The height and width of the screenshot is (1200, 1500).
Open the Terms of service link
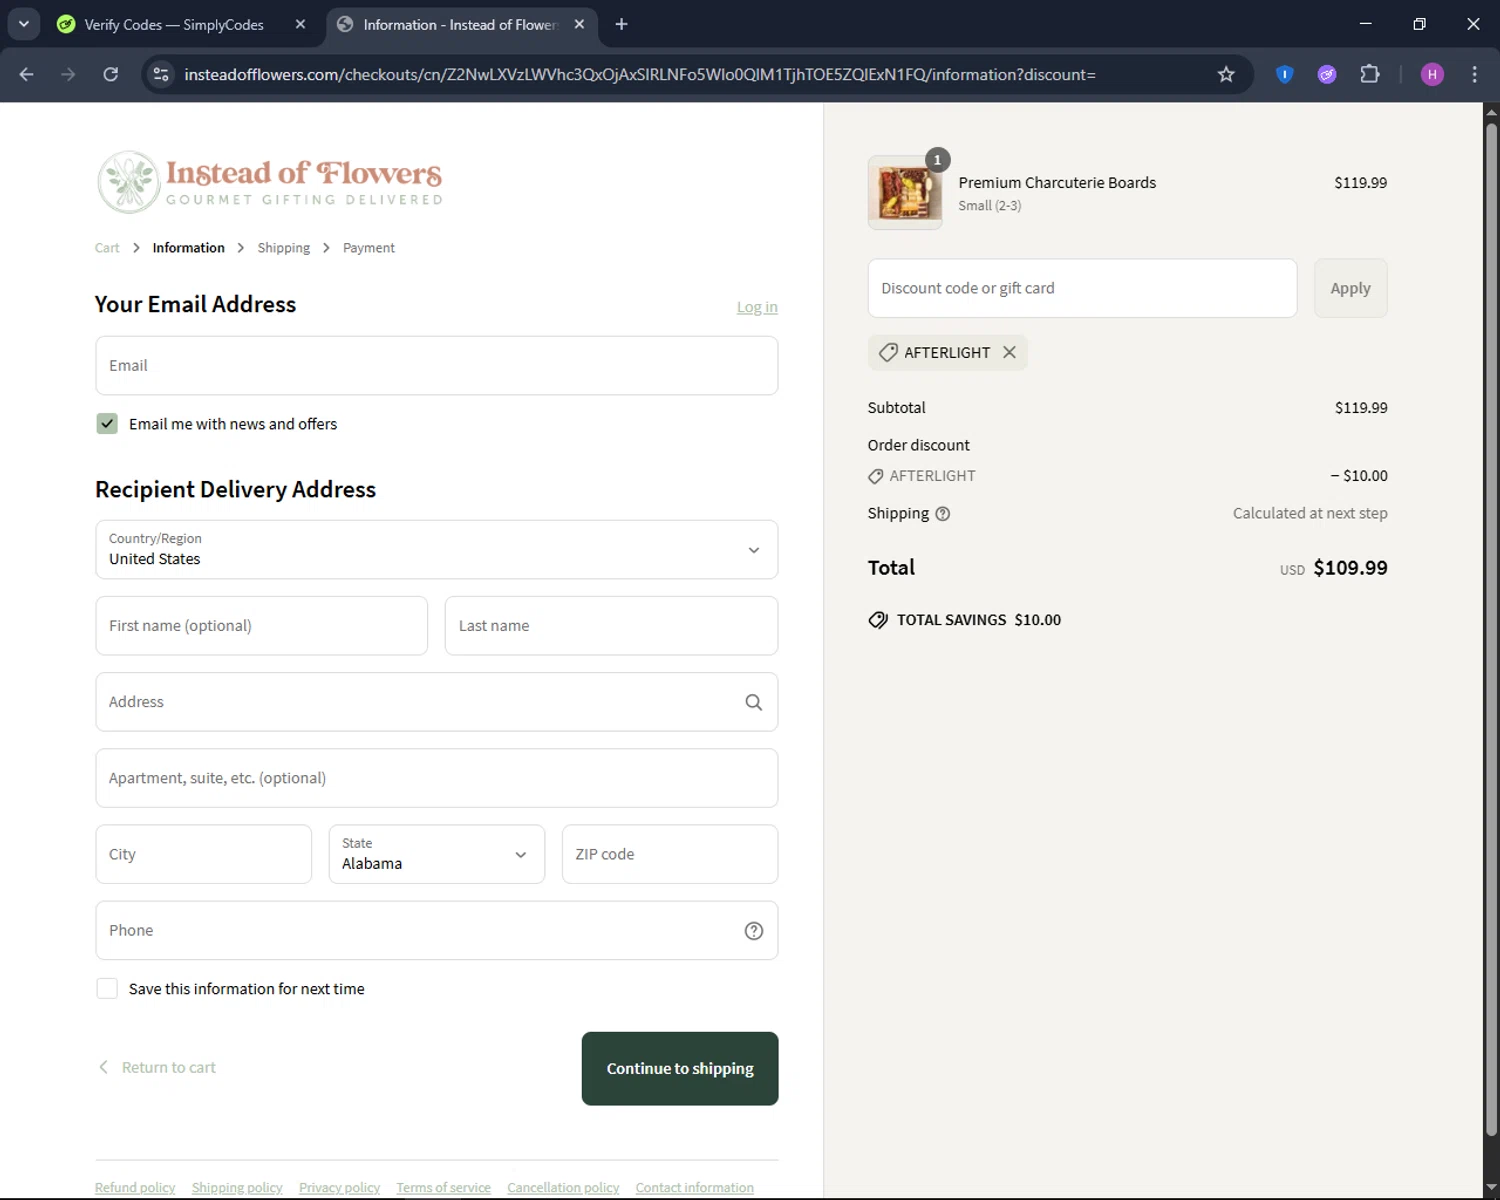click(x=443, y=1187)
